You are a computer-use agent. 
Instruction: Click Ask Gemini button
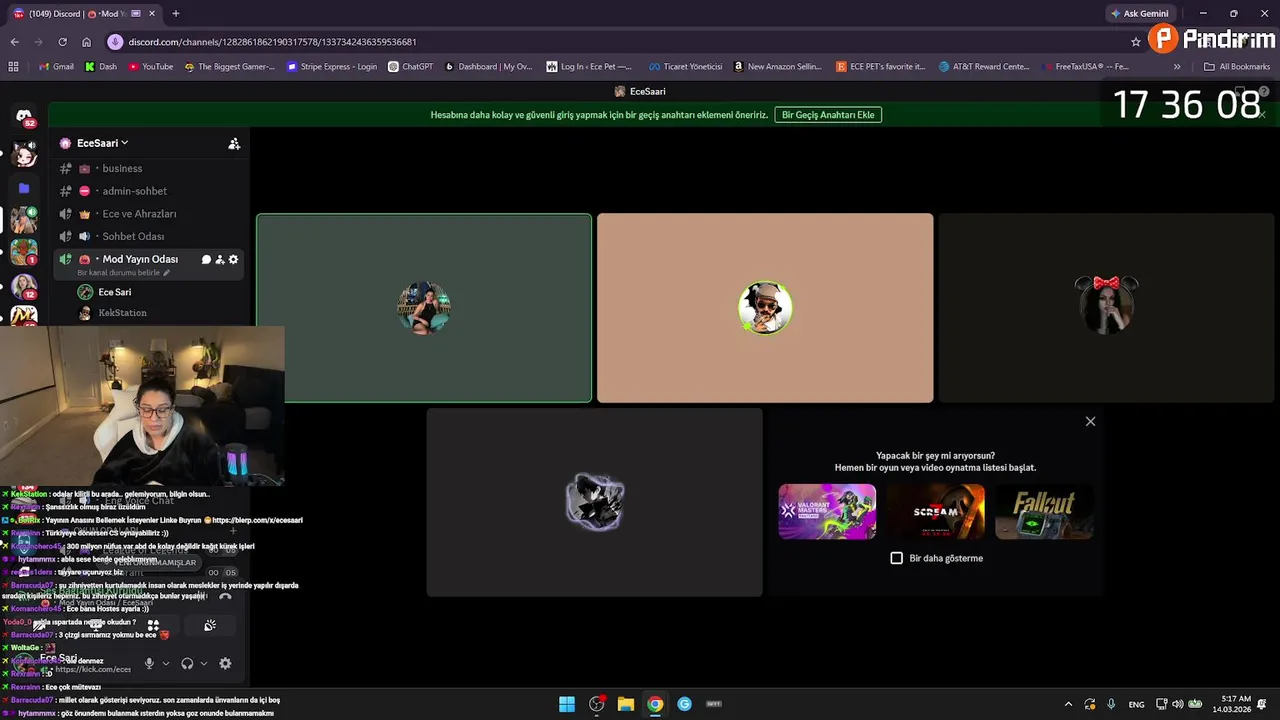pyautogui.click(x=1140, y=14)
